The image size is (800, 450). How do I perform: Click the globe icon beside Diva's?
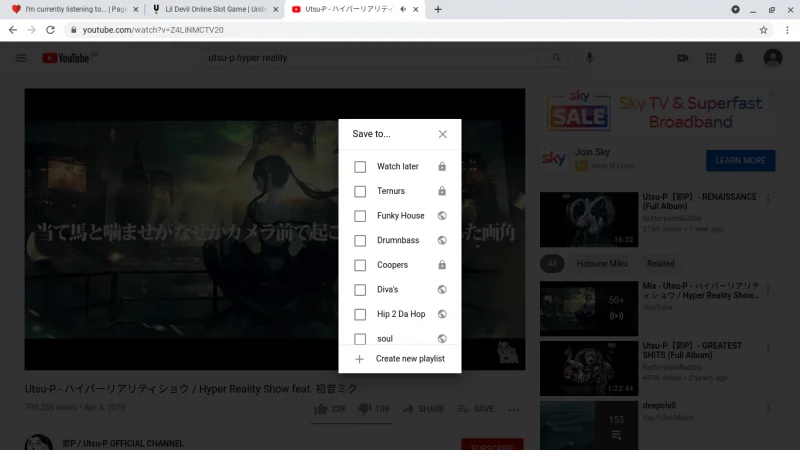click(442, 289)
